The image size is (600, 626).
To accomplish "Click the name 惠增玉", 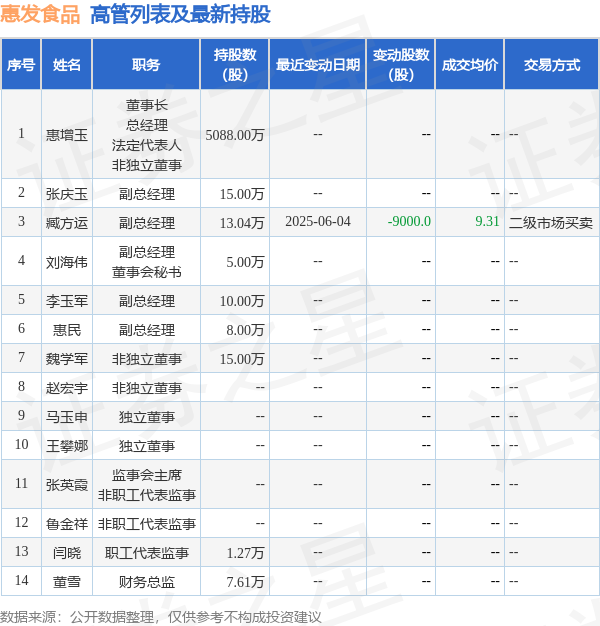I will pyautogui.click(x=67, y=135).
